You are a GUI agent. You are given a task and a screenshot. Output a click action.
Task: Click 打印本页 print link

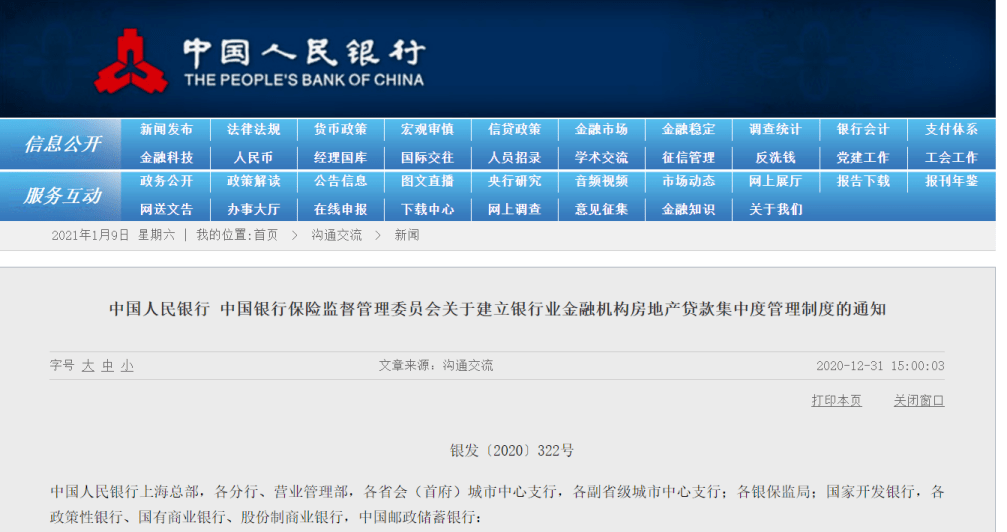tap(836, 401)
